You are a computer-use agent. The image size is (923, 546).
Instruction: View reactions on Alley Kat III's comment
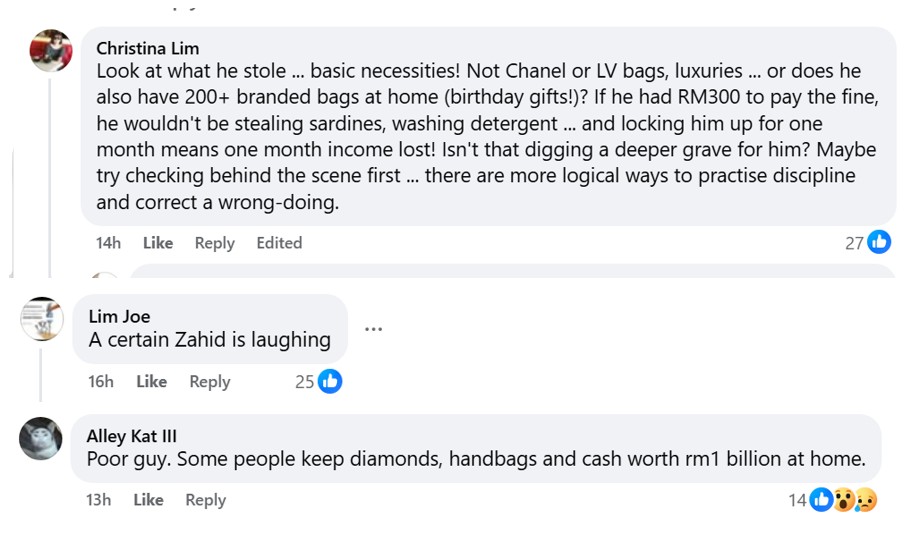(843, 500)
